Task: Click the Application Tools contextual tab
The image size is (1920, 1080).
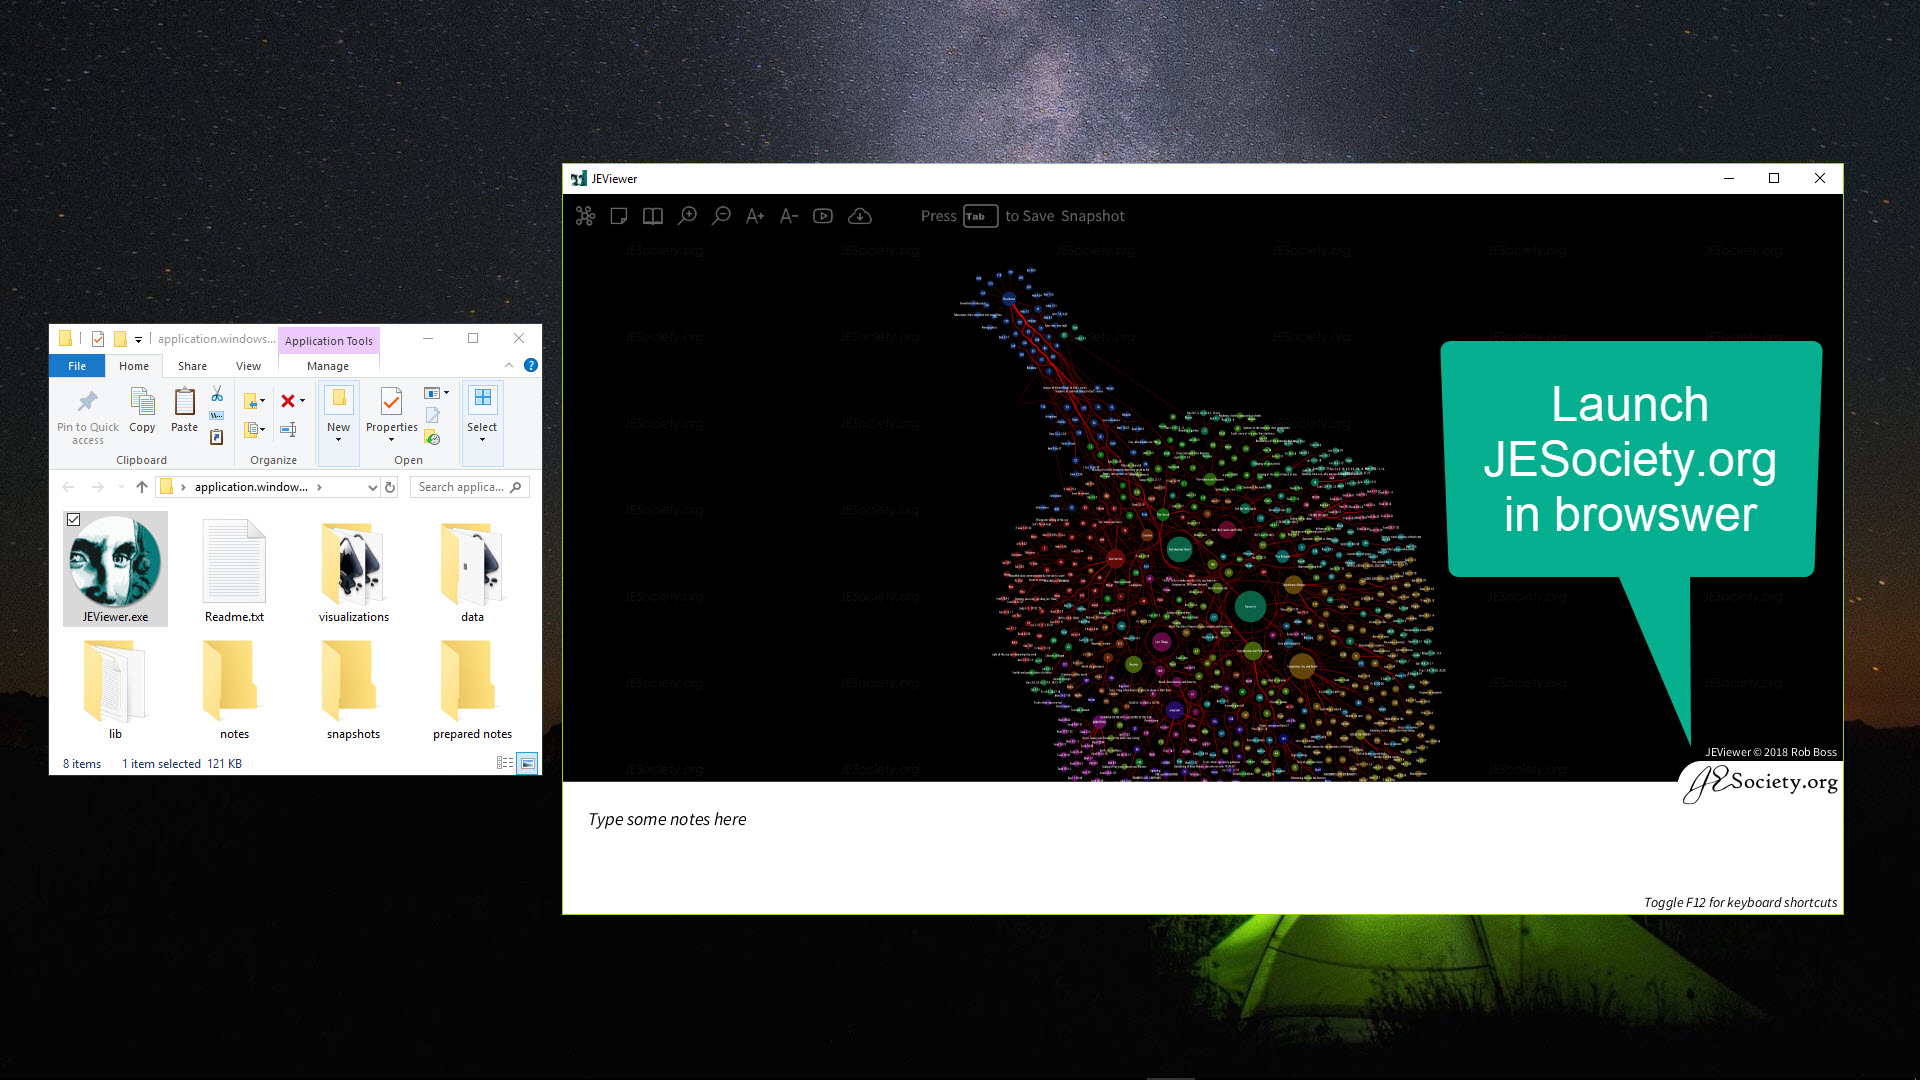Action: click(x=328, y=340)
